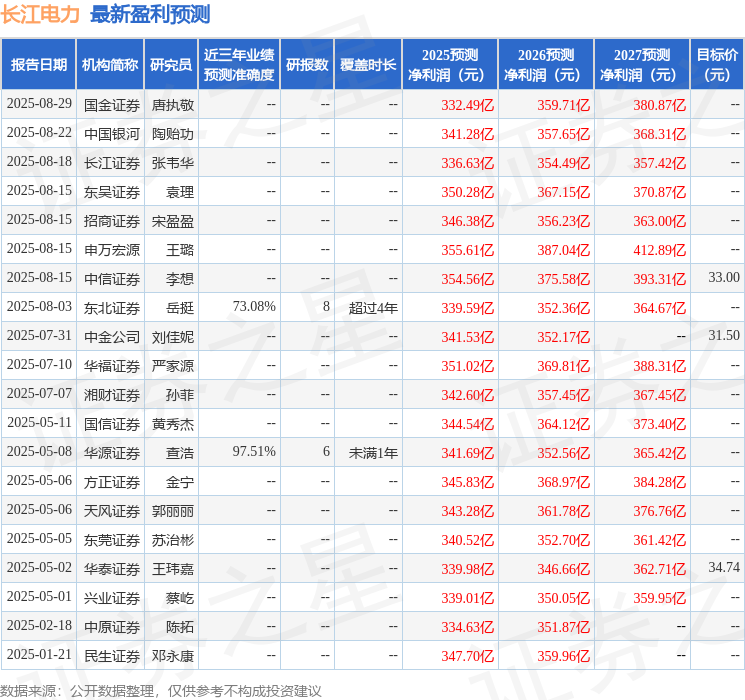The height and width of the screenshot is (700, 745).
Task: Click report date 2025-01-21
Action: [39, 654]
